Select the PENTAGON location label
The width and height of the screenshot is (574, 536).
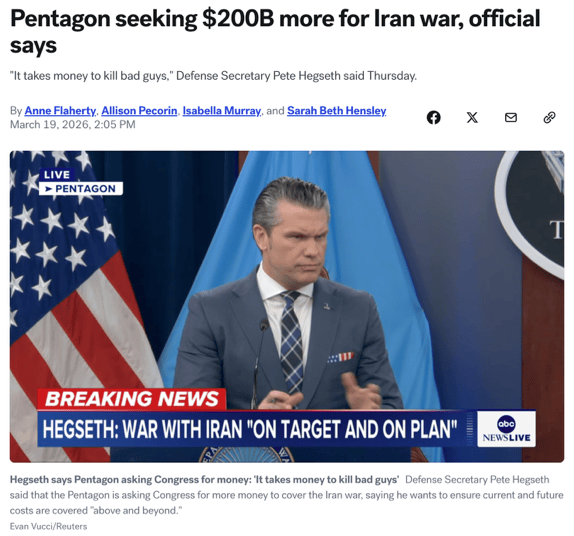[x=81, y=189]
